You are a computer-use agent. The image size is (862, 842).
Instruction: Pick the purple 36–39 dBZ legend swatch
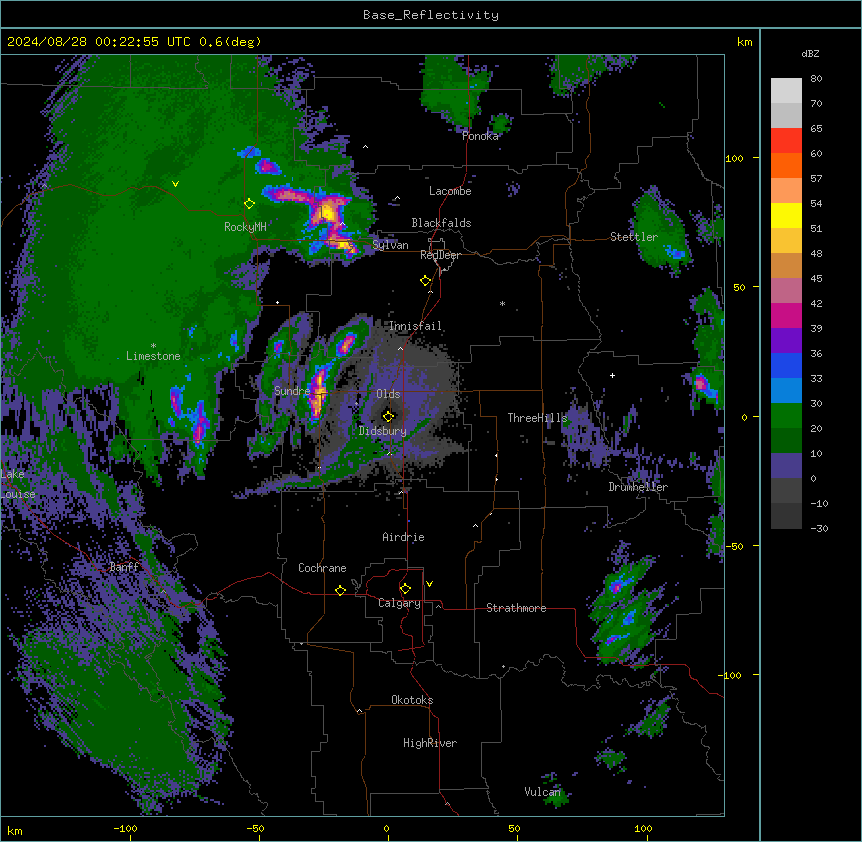tap(786, 341)
